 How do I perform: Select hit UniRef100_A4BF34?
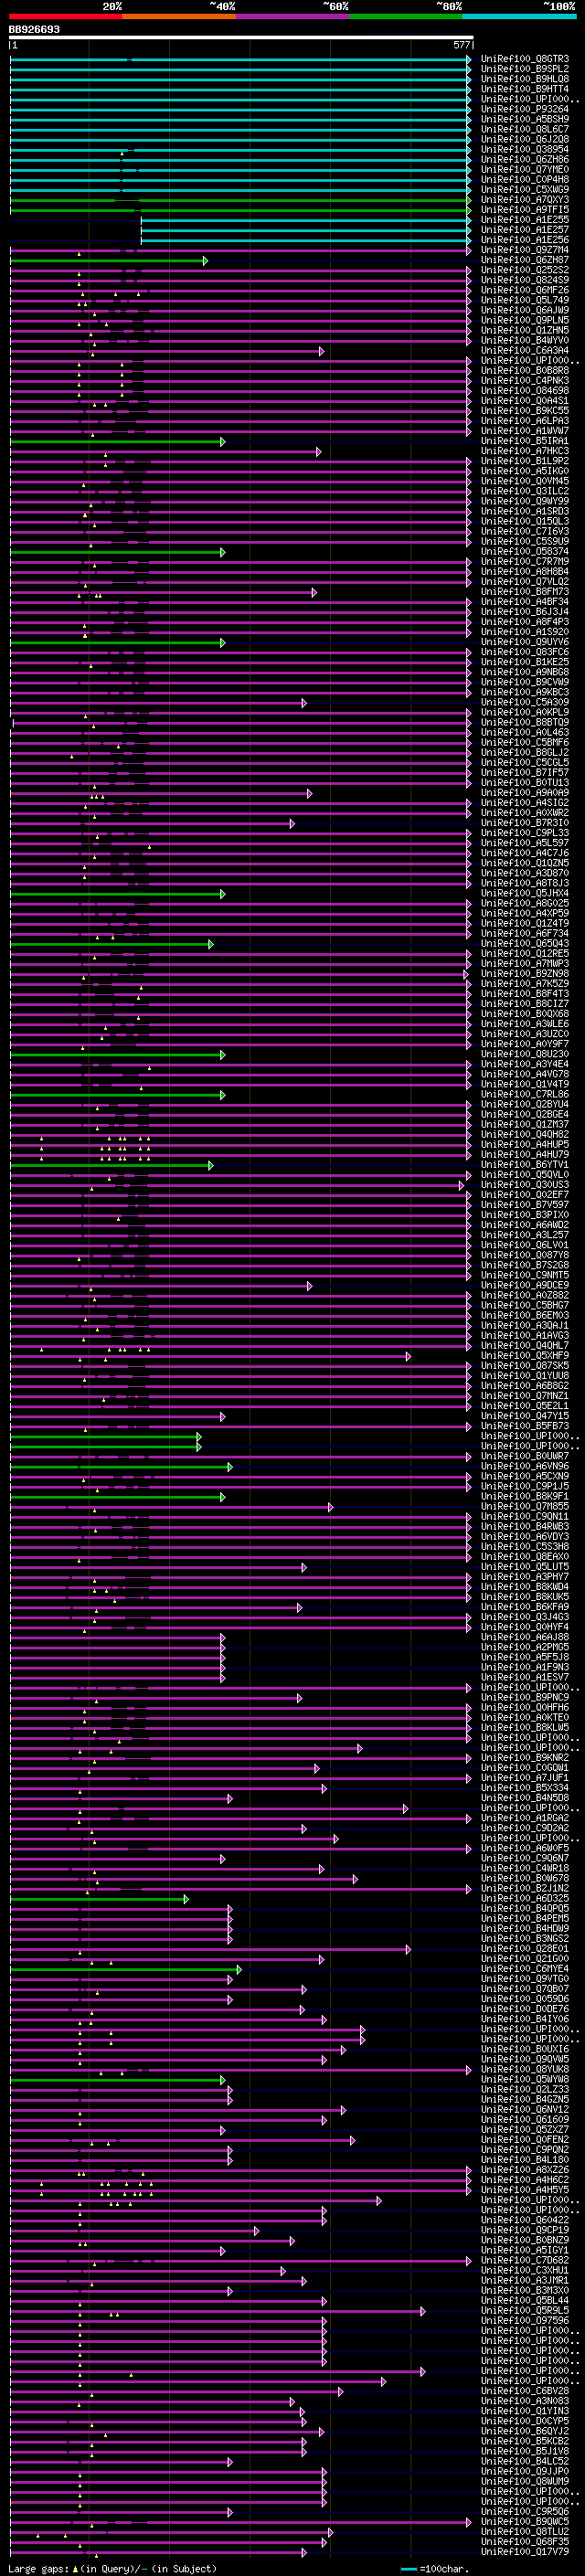[x=525, y=602]
